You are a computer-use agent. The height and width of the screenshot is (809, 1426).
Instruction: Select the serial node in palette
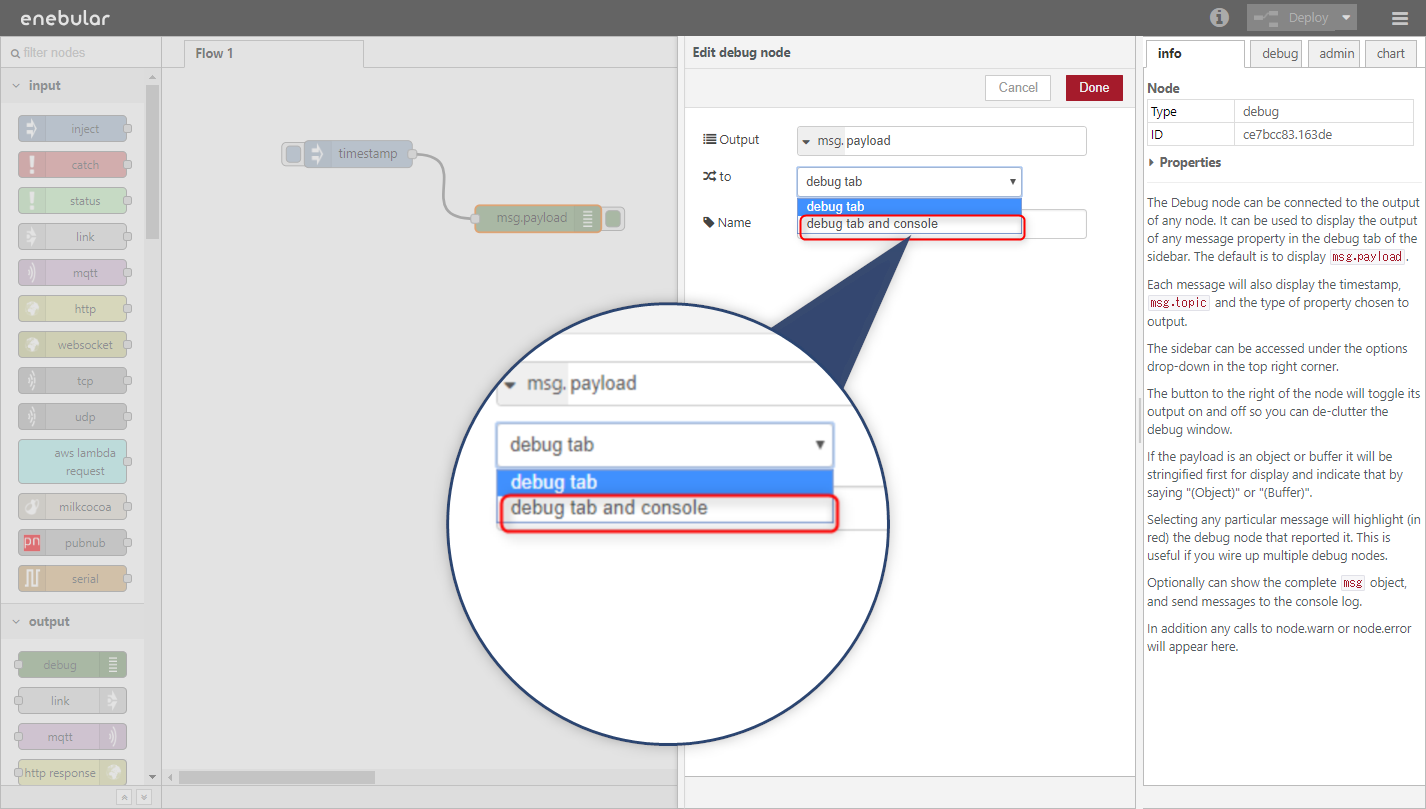73,579
